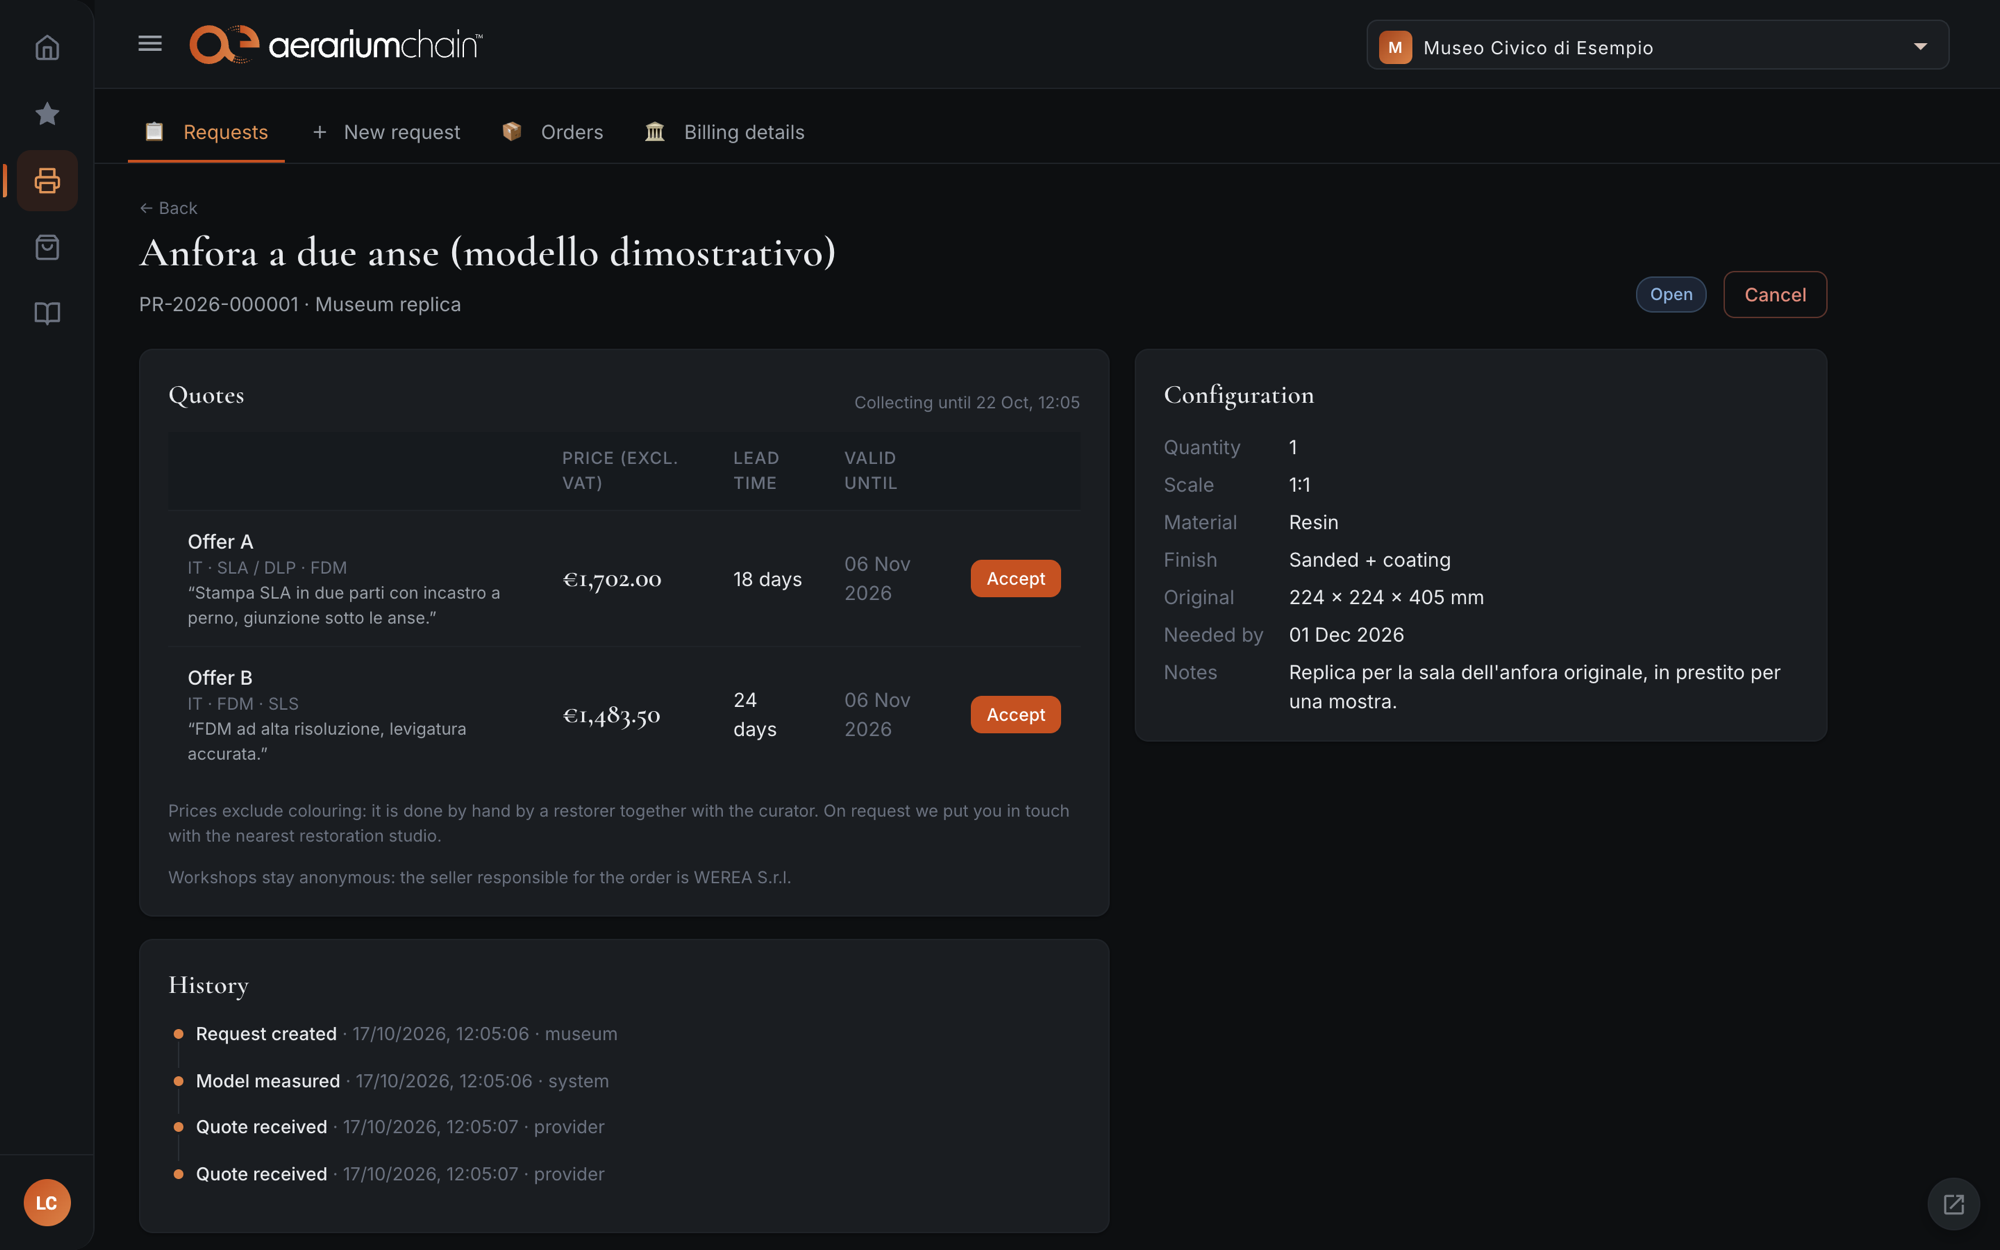Open the favorites star icon
Image resolution: width=2000 pixels, height=1250 pixels.
coord(47,114)
